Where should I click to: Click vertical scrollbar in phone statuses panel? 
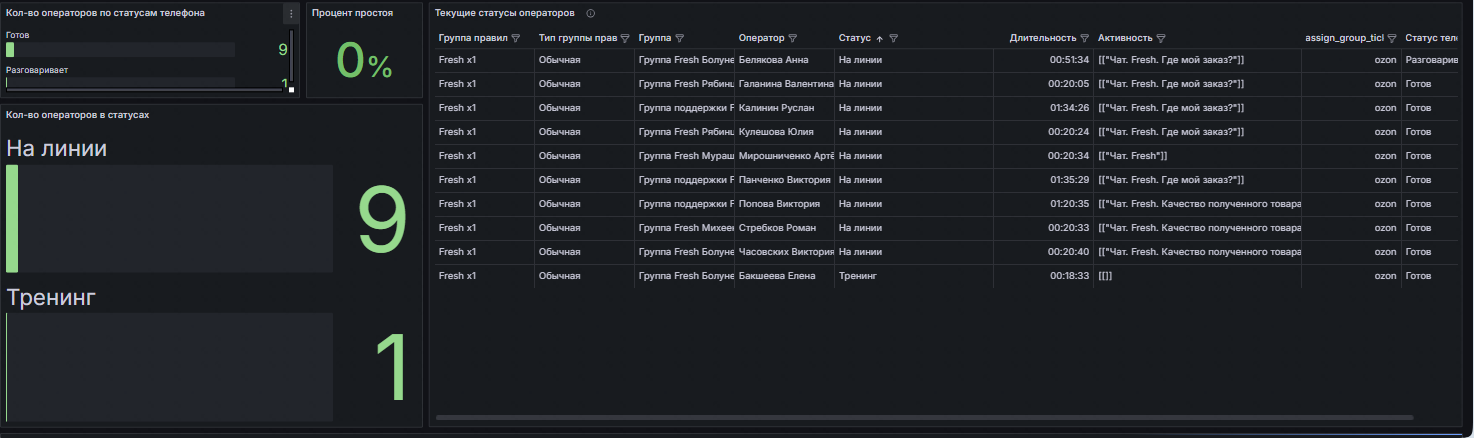coord(291,58)
